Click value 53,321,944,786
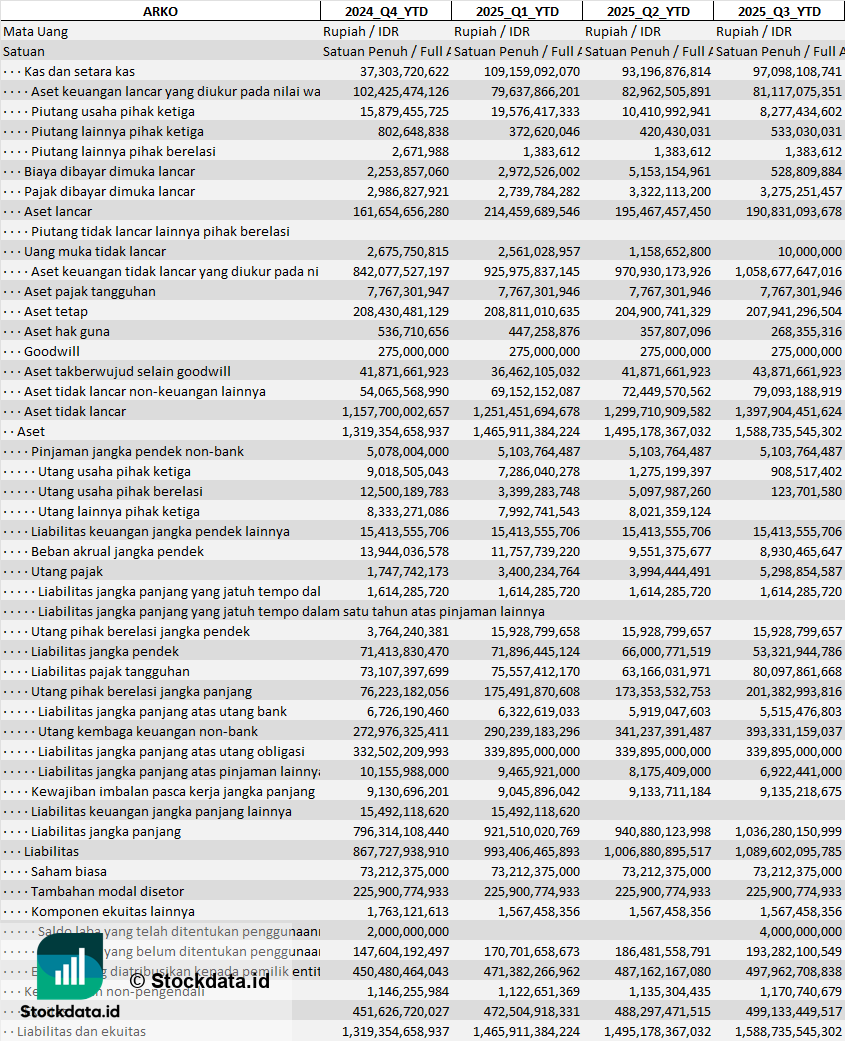Screen dimensions: 845x1041 pyautogui.click(x=797, y=651)
